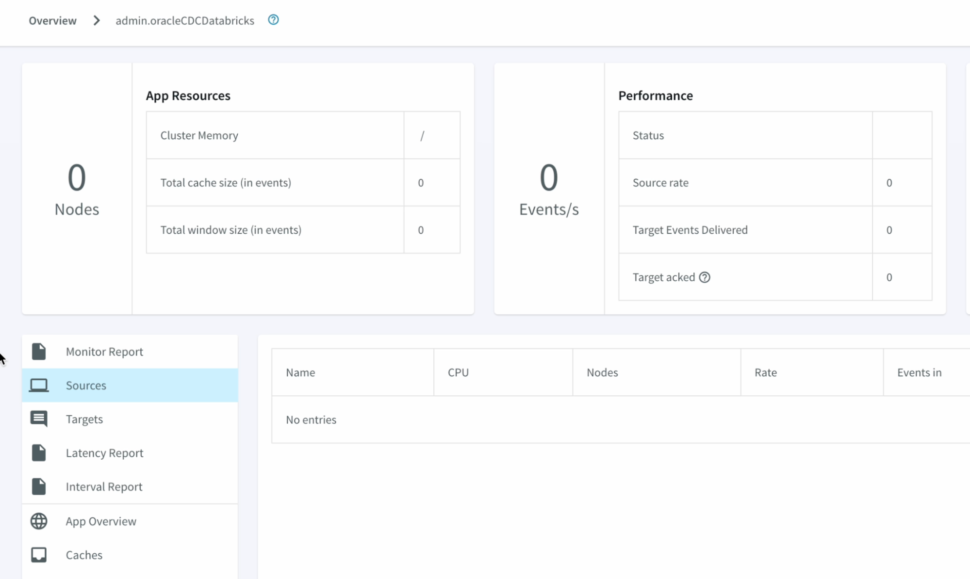Select Targets in the sidebar
The image size is (970, 579).
(x=84, y=420)
